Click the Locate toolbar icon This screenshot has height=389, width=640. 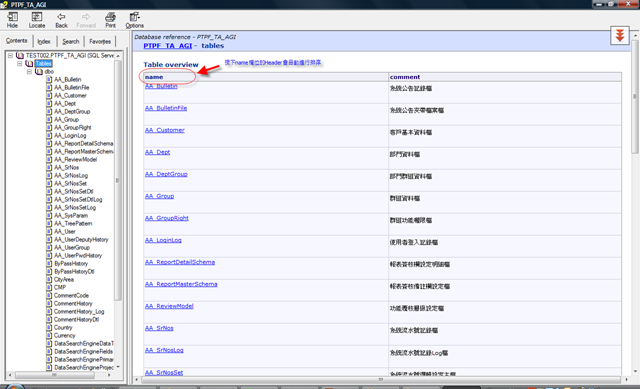37,20
